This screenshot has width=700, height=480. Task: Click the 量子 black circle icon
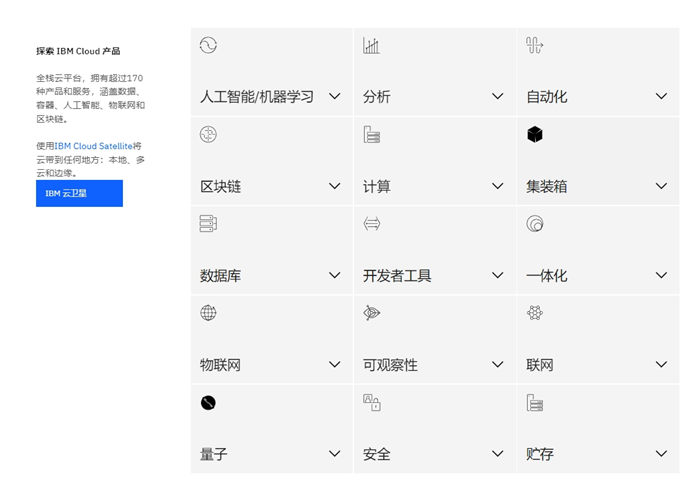[x=208, y=402]
